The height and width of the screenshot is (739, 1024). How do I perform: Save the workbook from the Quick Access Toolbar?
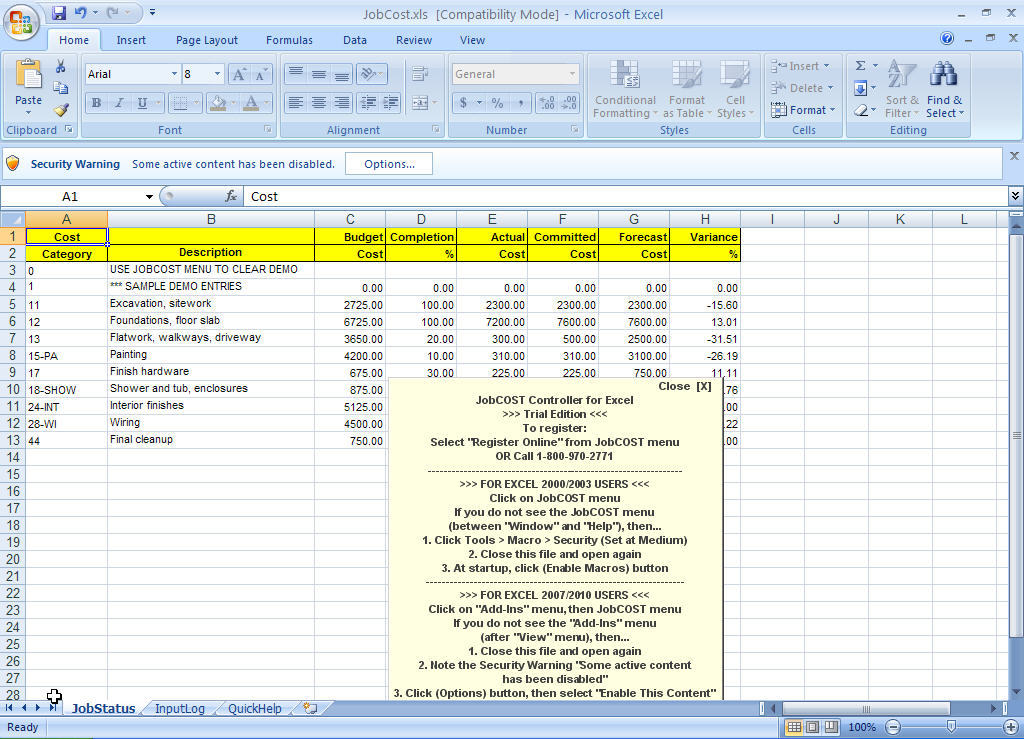59,12
